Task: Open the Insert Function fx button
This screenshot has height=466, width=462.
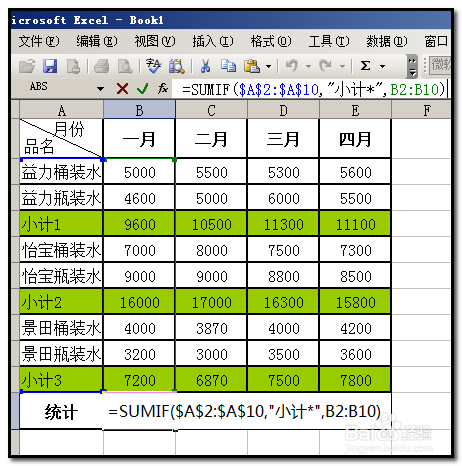Action: coord(163,88)
